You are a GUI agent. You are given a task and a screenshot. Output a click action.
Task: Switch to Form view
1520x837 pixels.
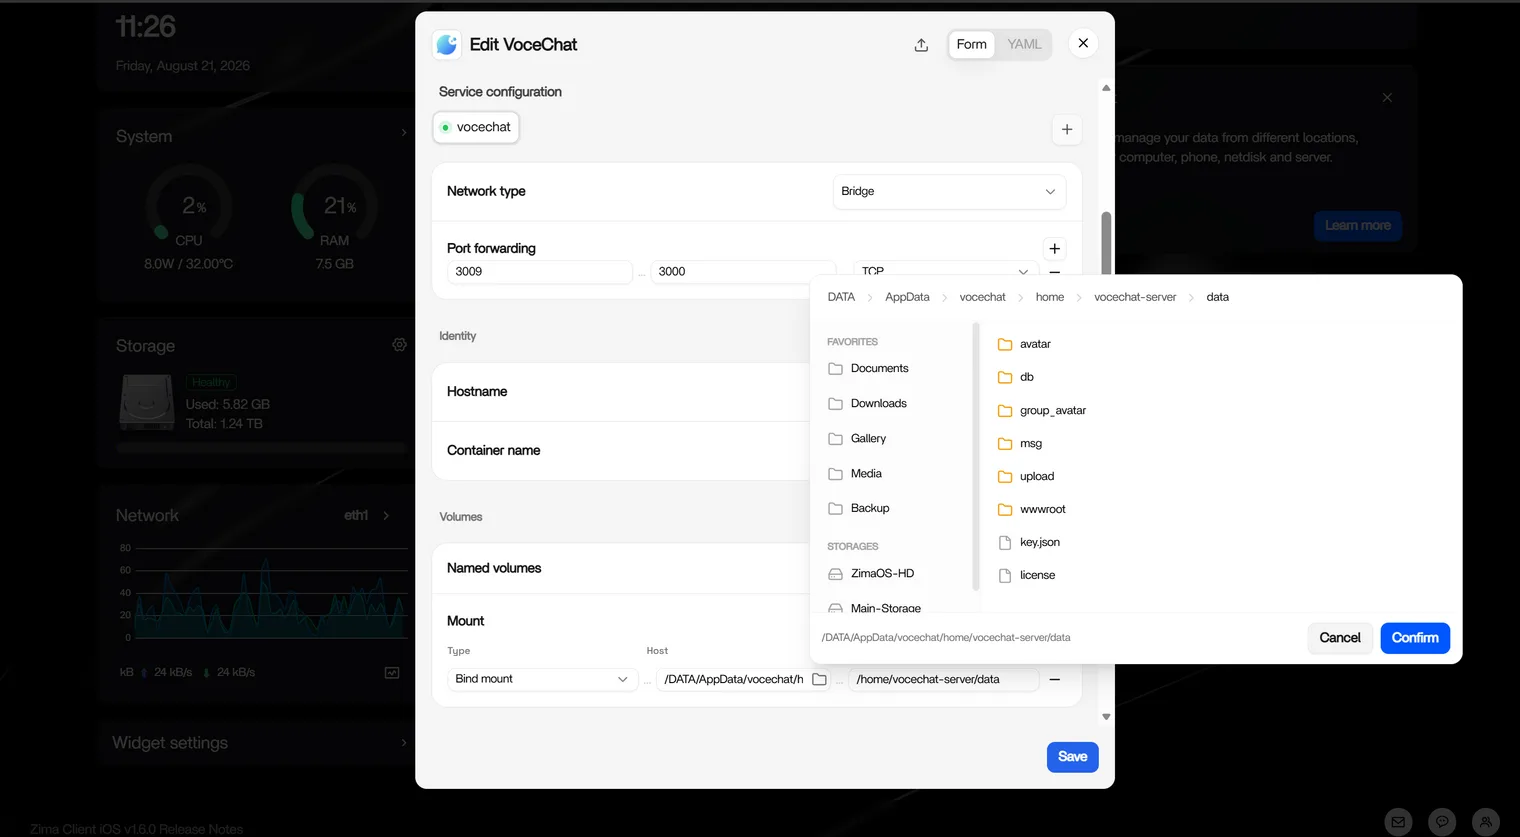point(971,44)
